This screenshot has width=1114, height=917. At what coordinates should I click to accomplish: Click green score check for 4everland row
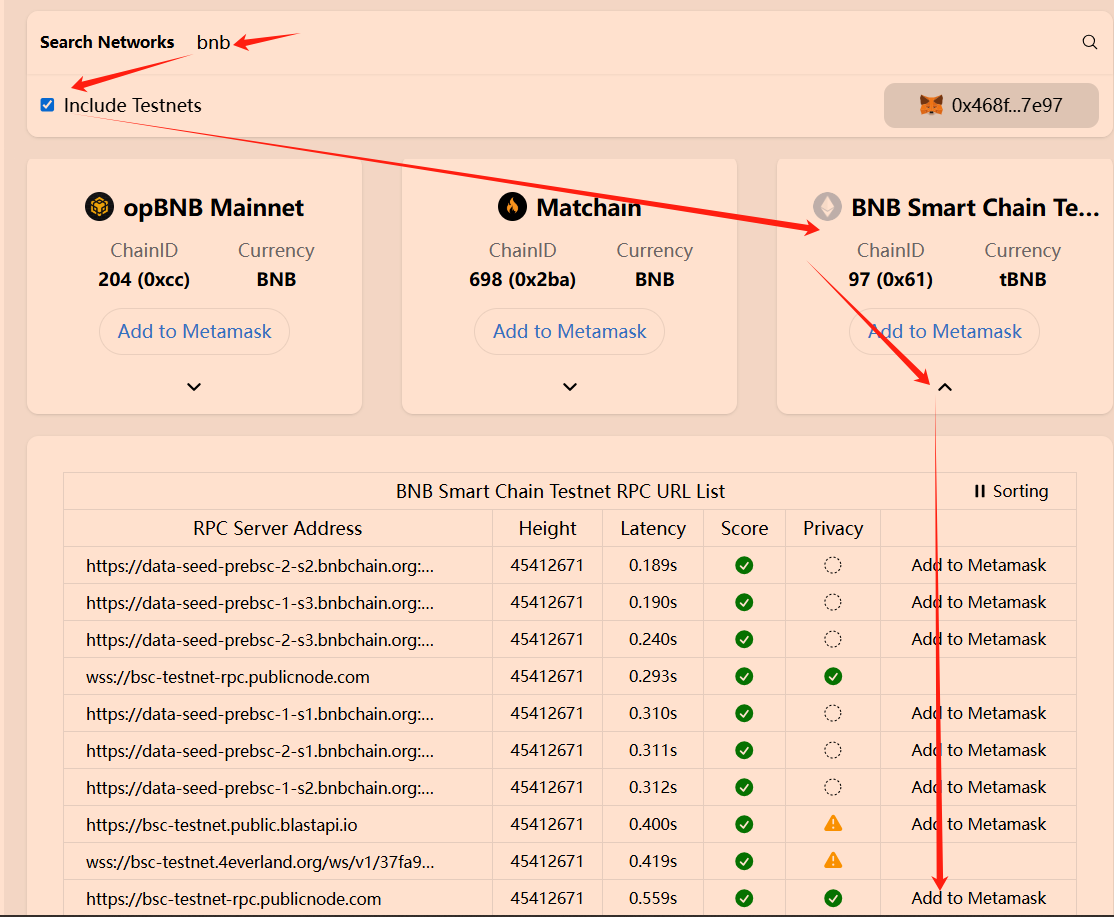744,861
